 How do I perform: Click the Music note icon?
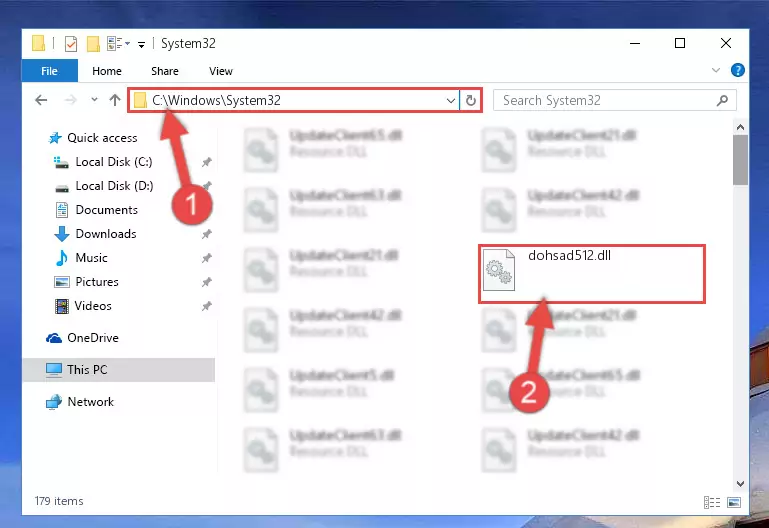coord(62,258)
